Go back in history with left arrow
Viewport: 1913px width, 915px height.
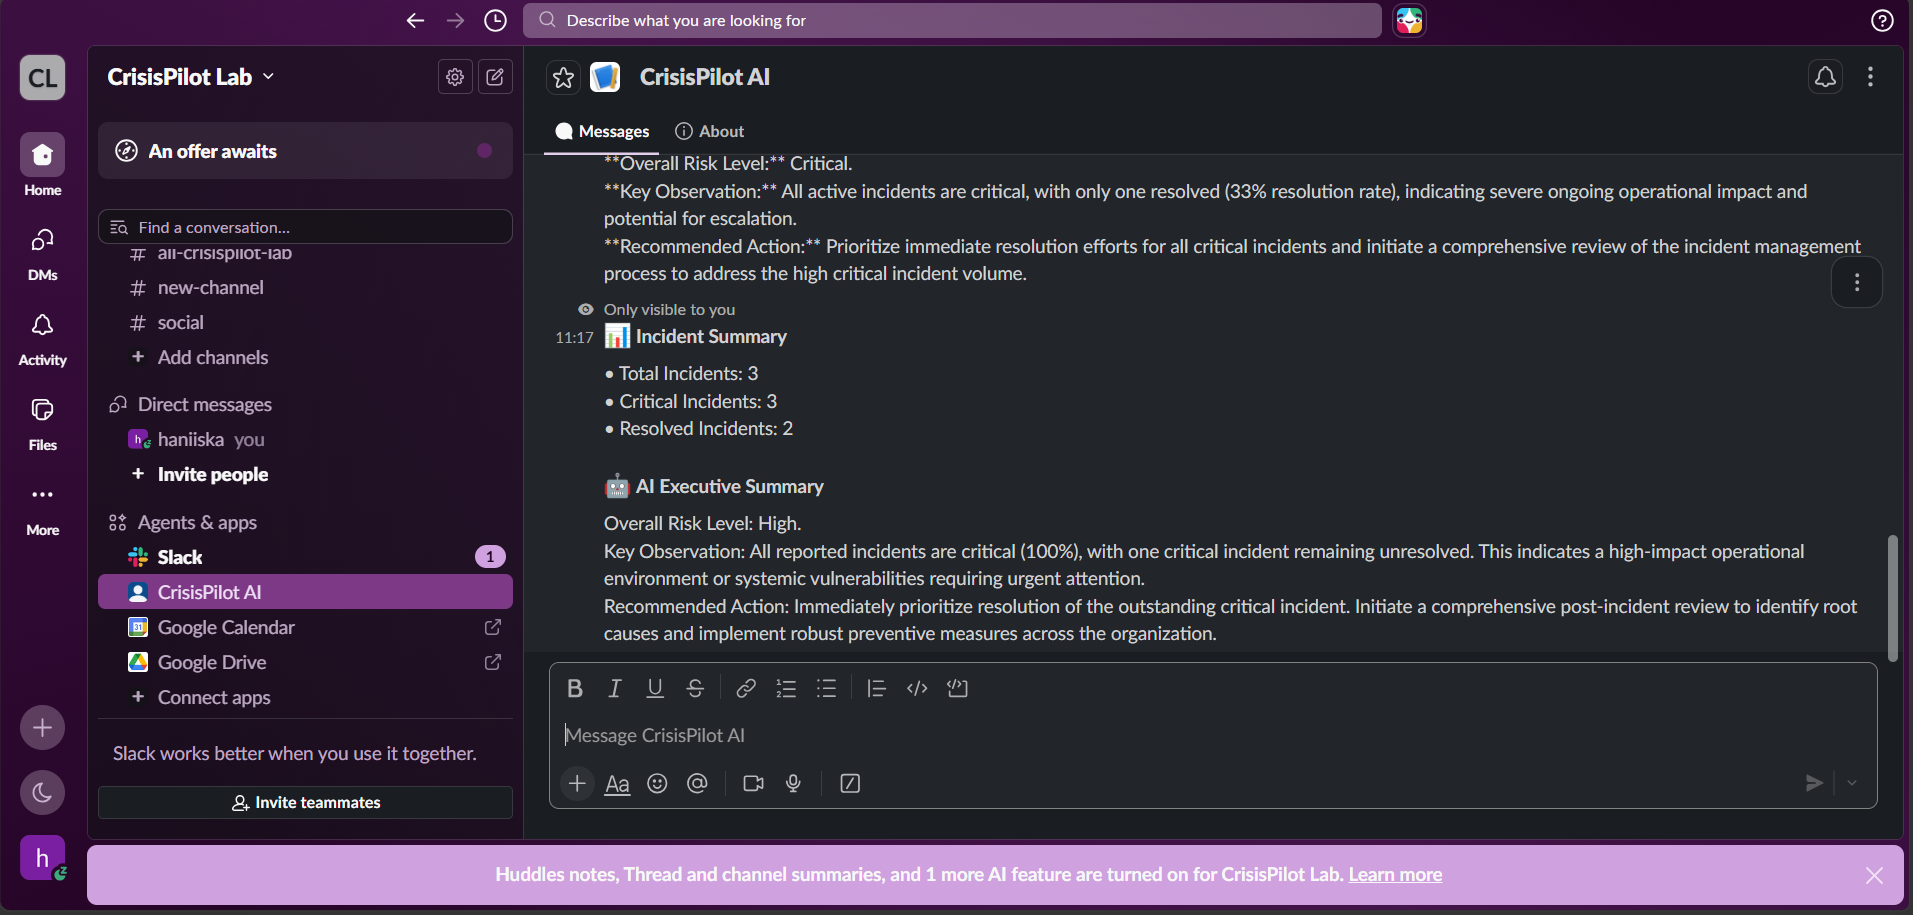point(415,20)
